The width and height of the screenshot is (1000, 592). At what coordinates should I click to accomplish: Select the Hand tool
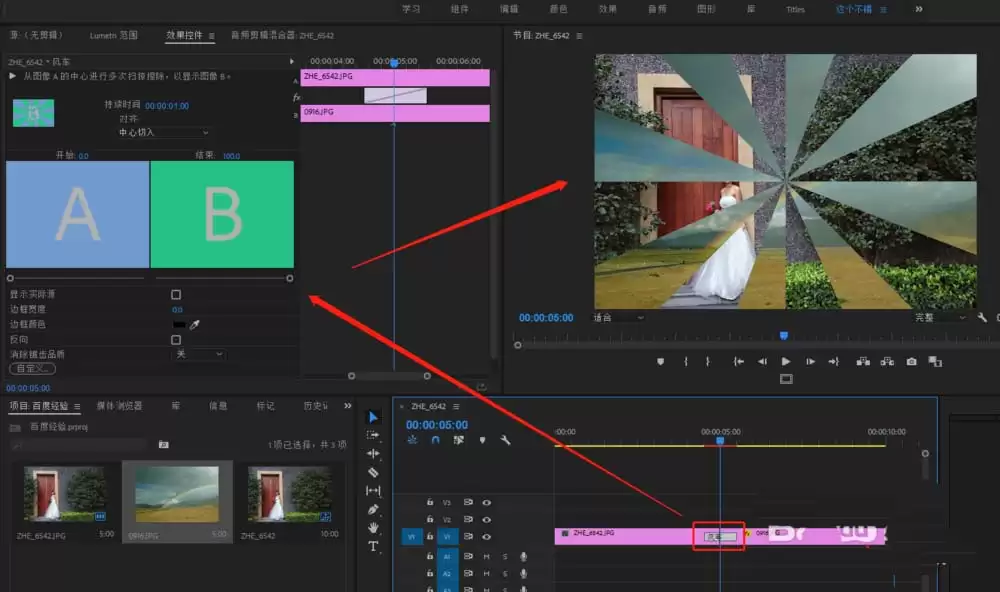pyautogui.click(x=373, y=527)
